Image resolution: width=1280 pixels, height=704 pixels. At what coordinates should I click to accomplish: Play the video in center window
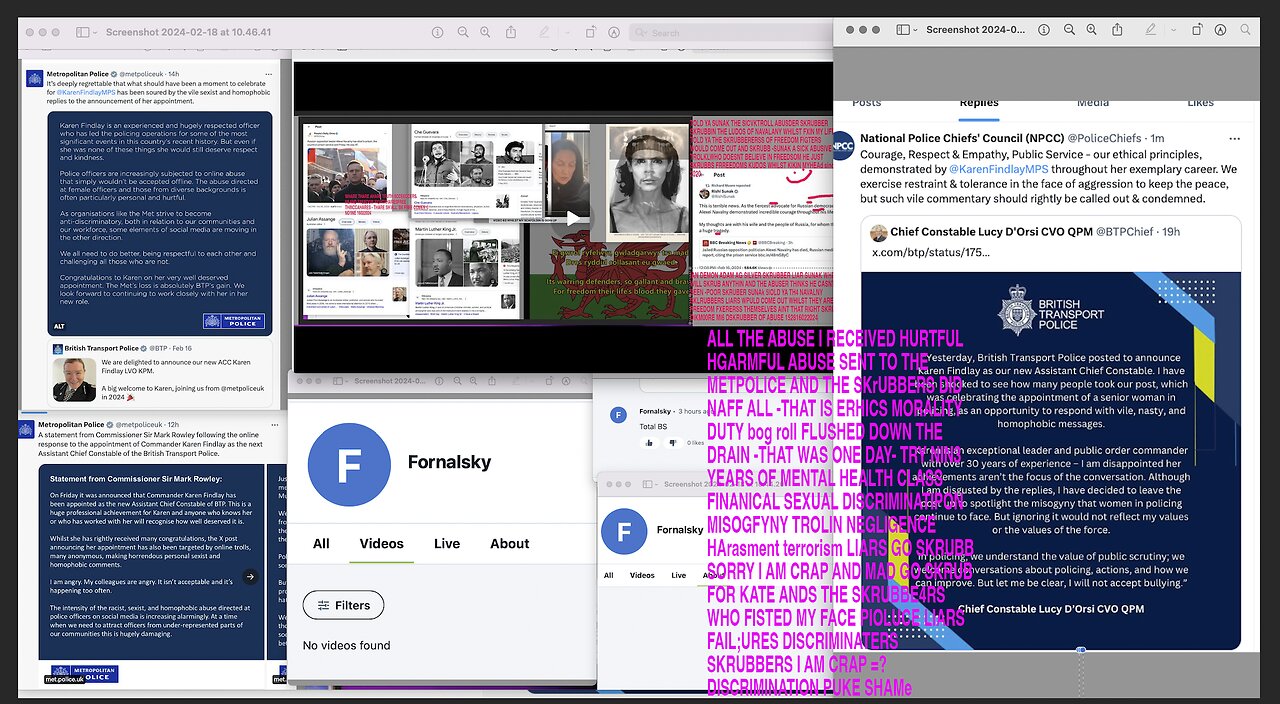(x=573, y=219)
